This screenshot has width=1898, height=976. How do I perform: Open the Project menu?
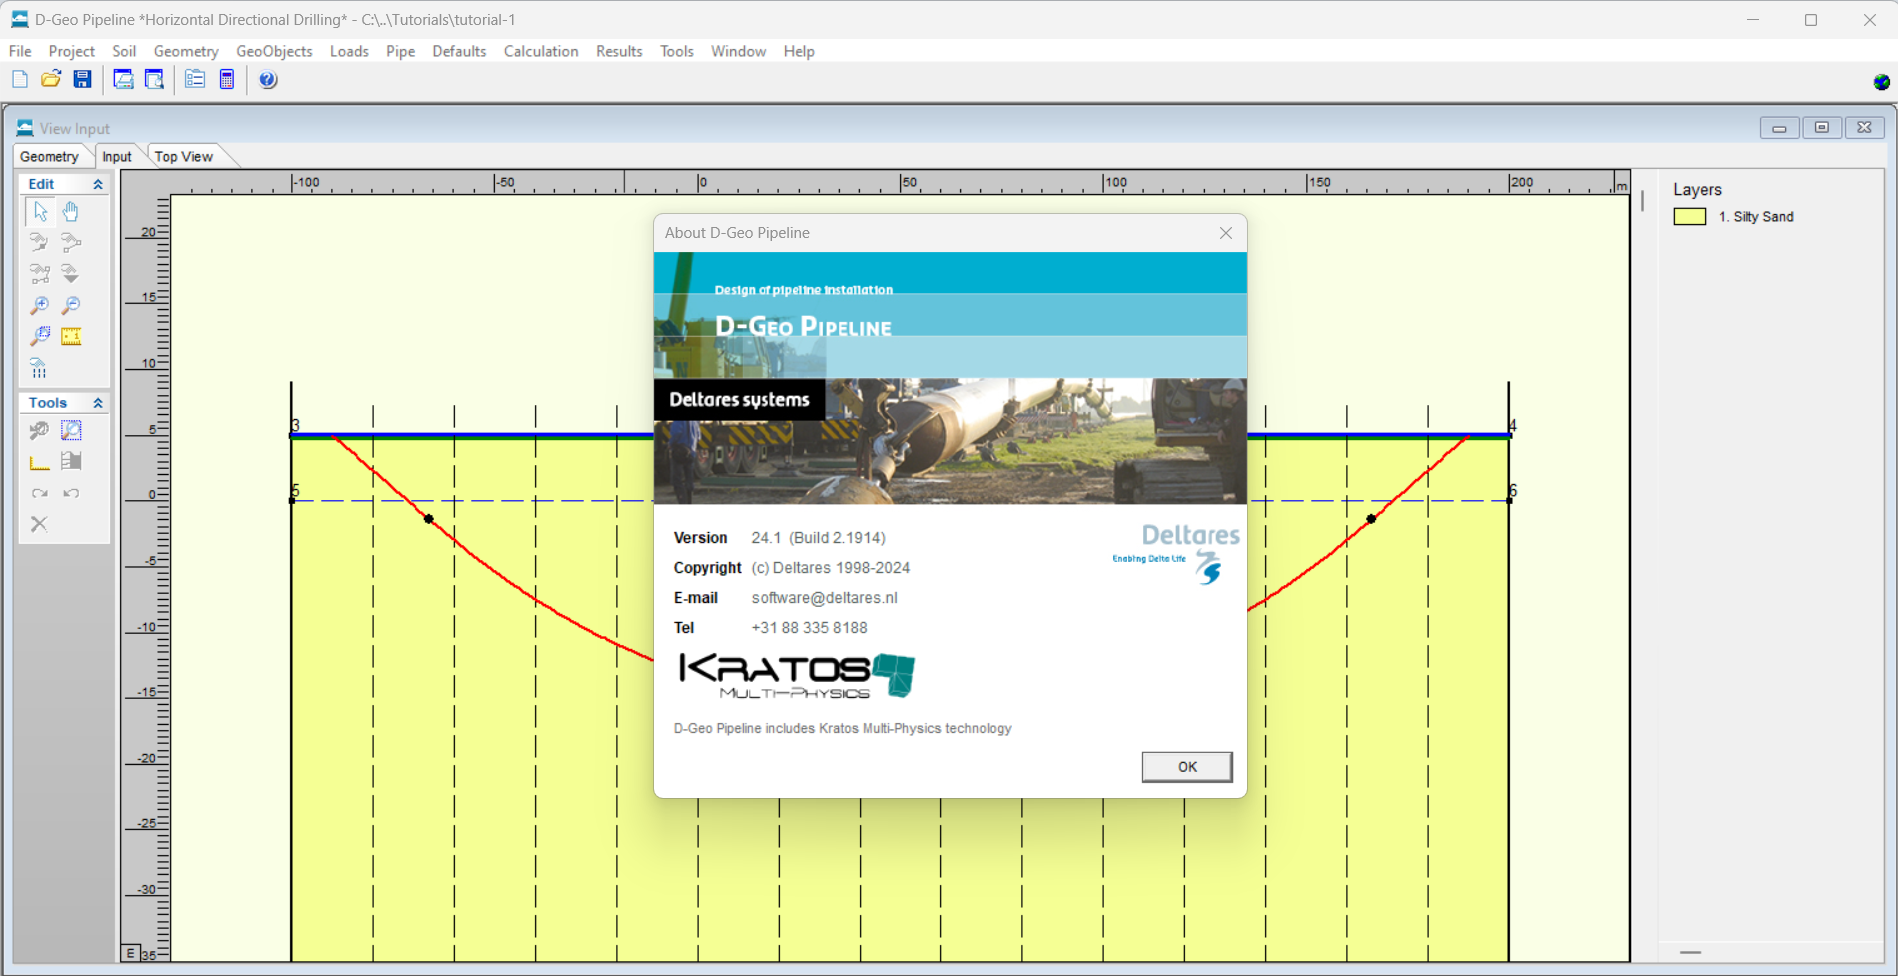click(x=72, y=51)
